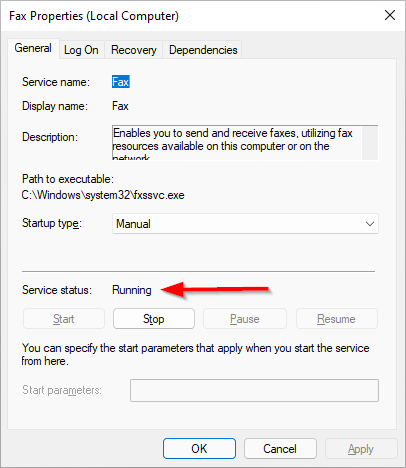This screenshot has height=468, width=406.
Task: Switch to the Recovery tab
Action: click(x=134, y=50)
